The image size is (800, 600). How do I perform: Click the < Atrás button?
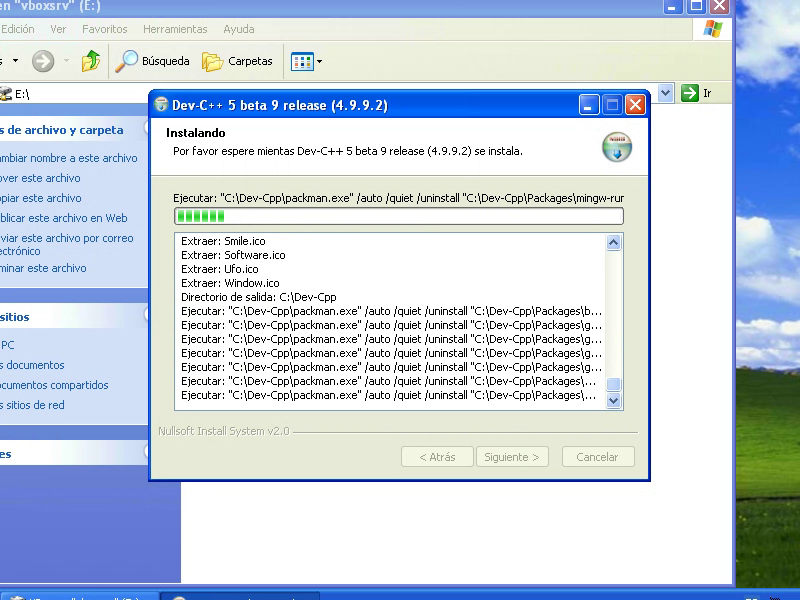point(437,457)
